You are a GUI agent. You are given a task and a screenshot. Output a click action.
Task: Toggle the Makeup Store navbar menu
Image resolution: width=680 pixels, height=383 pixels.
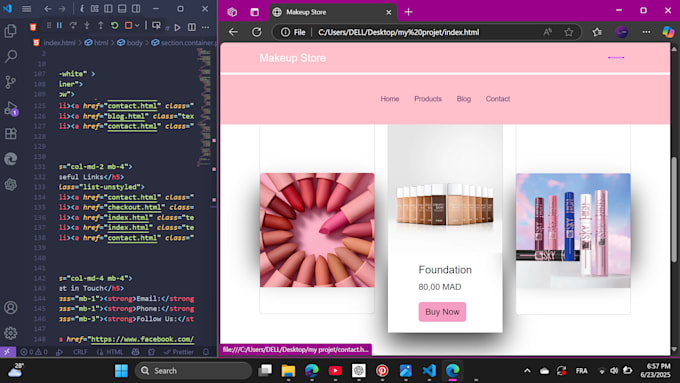click(616, 57)
